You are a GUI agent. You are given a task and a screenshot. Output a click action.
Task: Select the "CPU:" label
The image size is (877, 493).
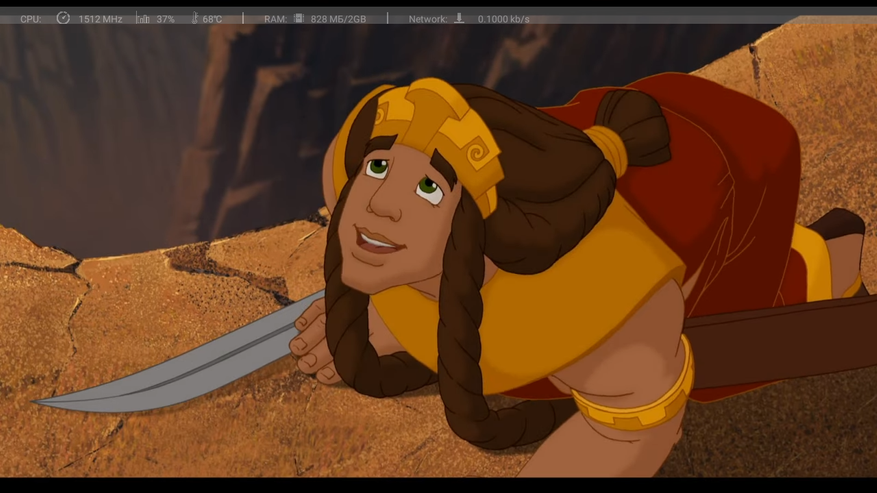[x=31, y=19]
